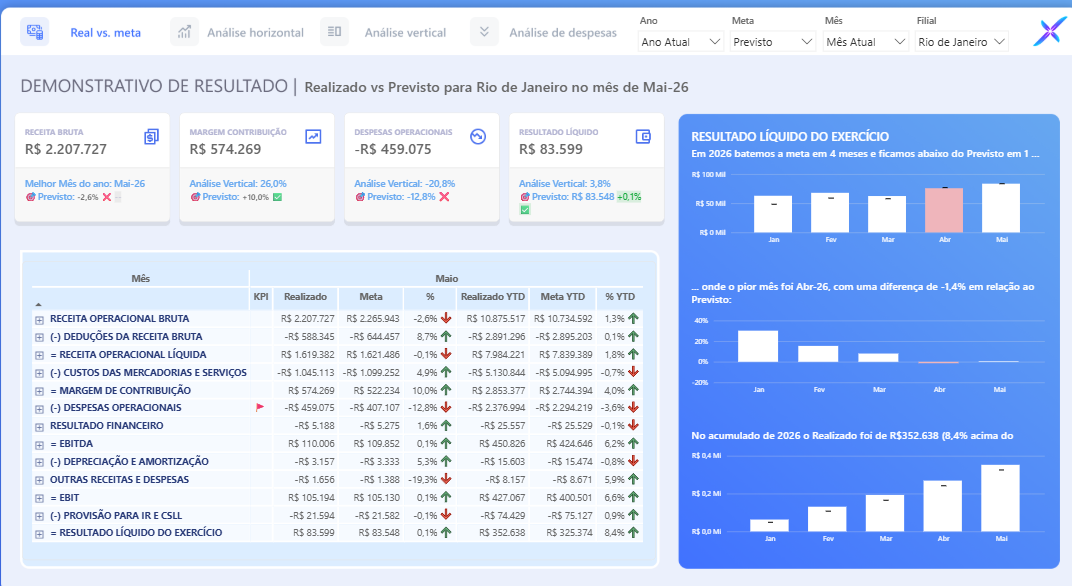Click the Margem Contribuição trend icon
The width and height of the screenshot is (1072, 586).
(313, 137)
